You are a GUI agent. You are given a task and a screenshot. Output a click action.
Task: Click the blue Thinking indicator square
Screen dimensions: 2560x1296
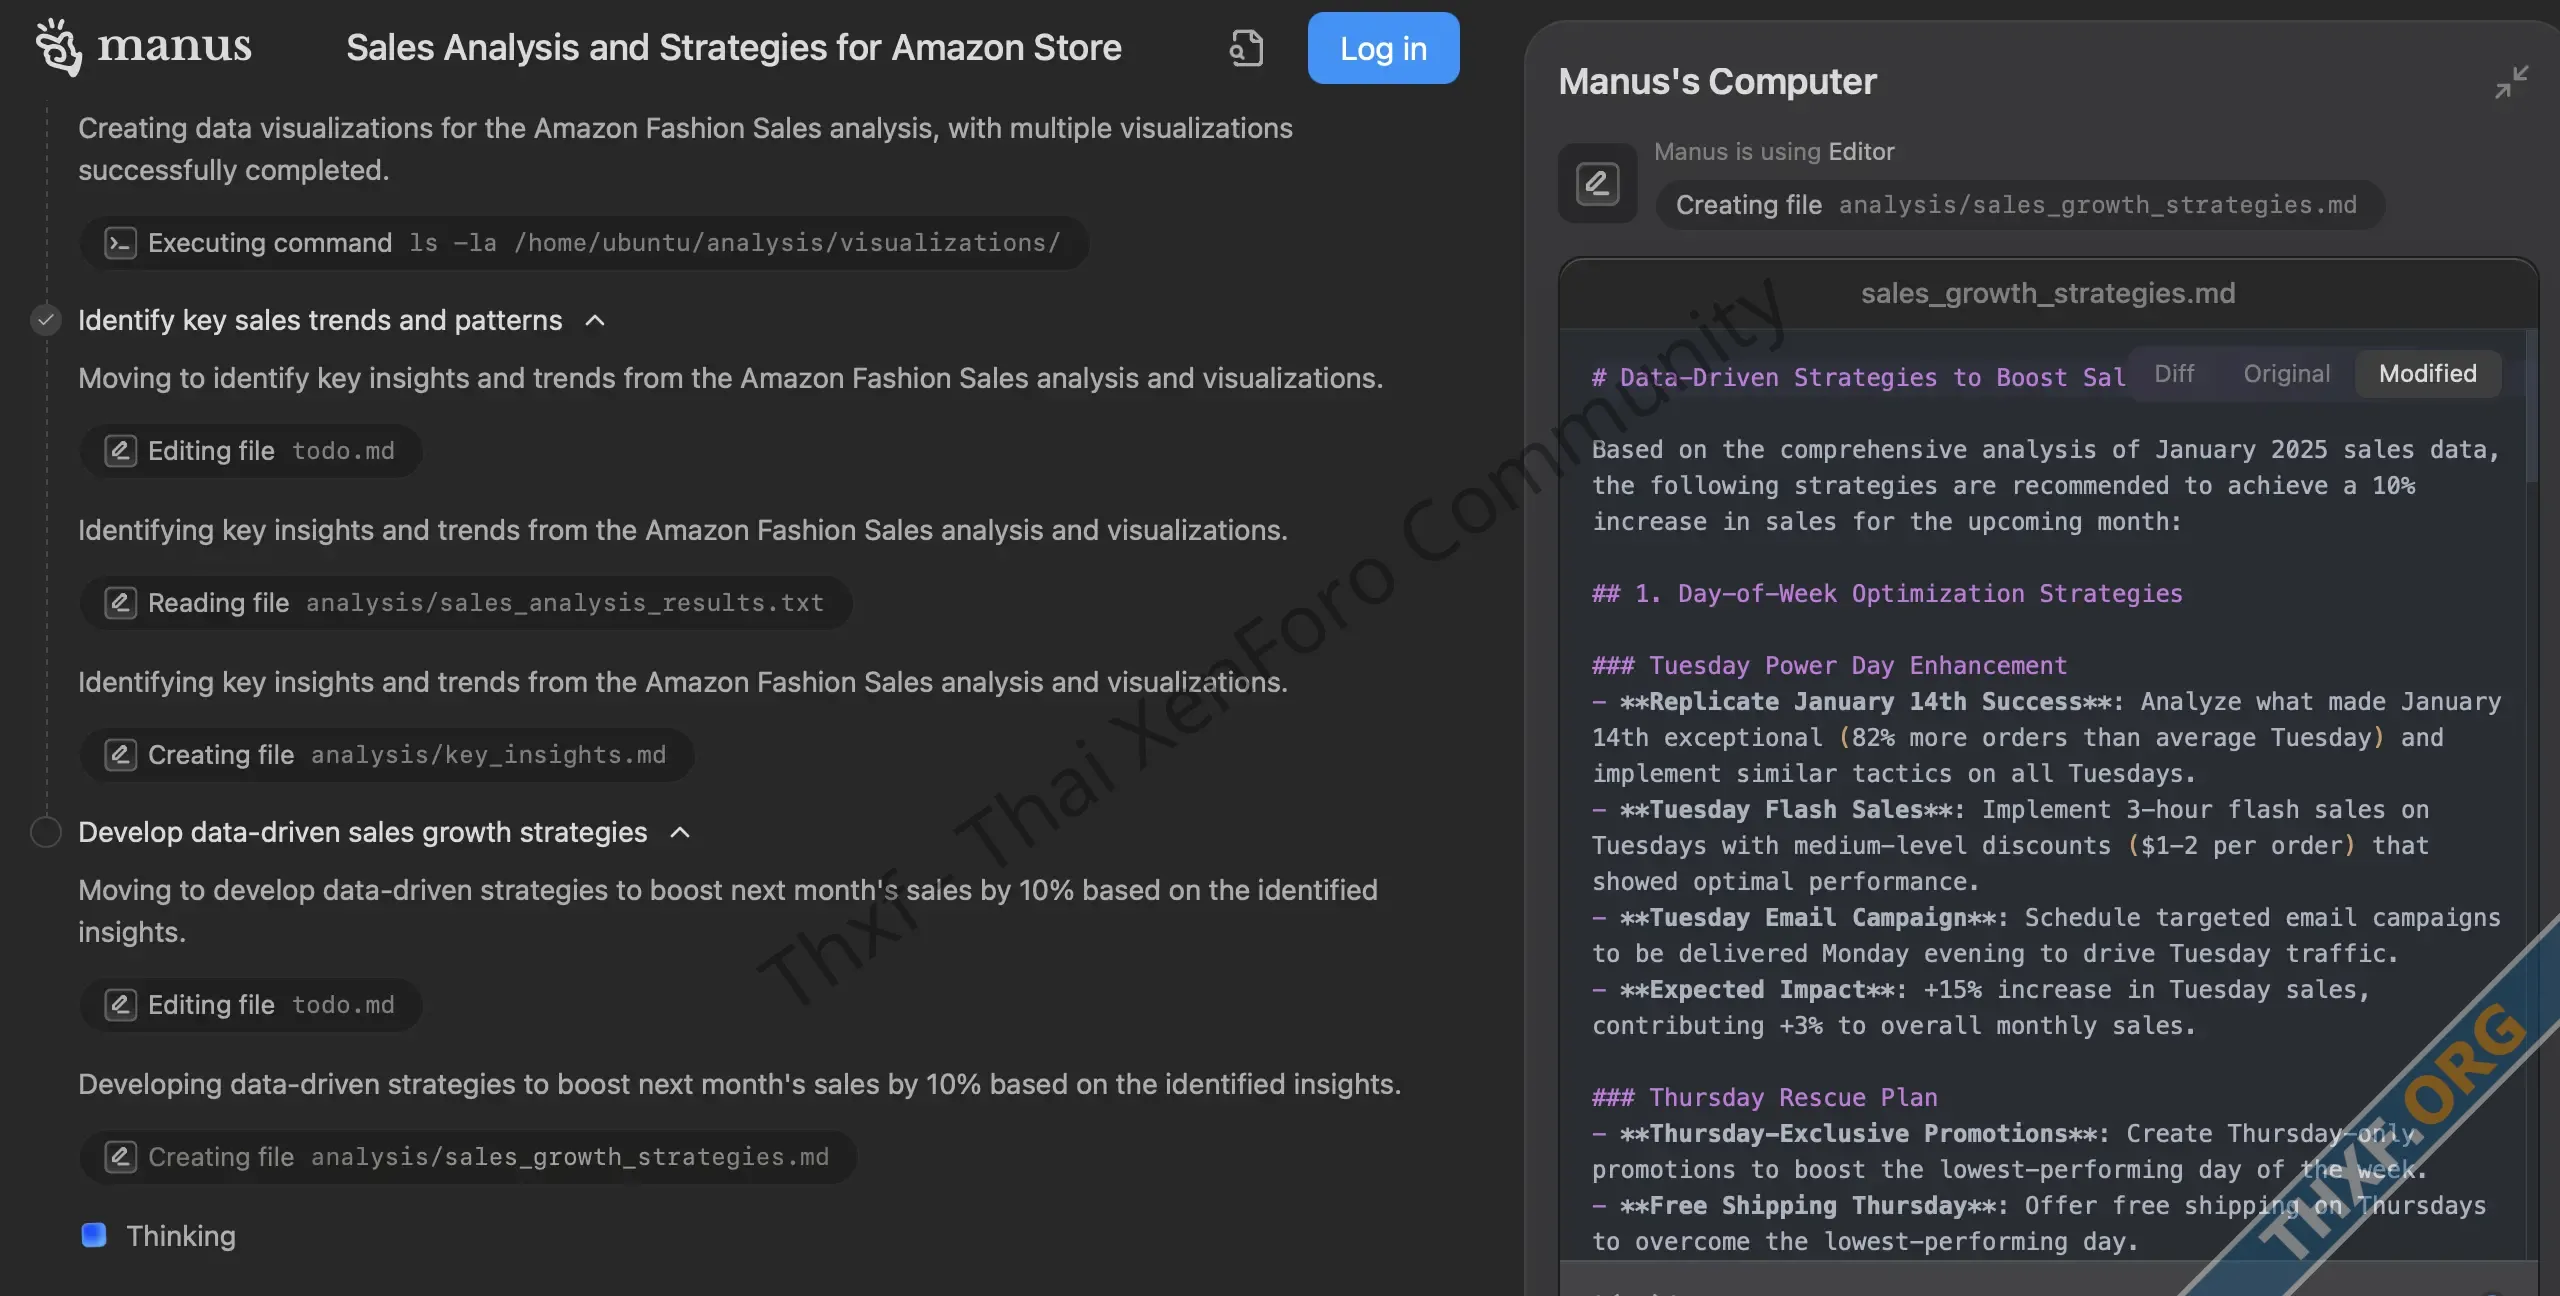pyautogui.click(x=94, y=1236)
